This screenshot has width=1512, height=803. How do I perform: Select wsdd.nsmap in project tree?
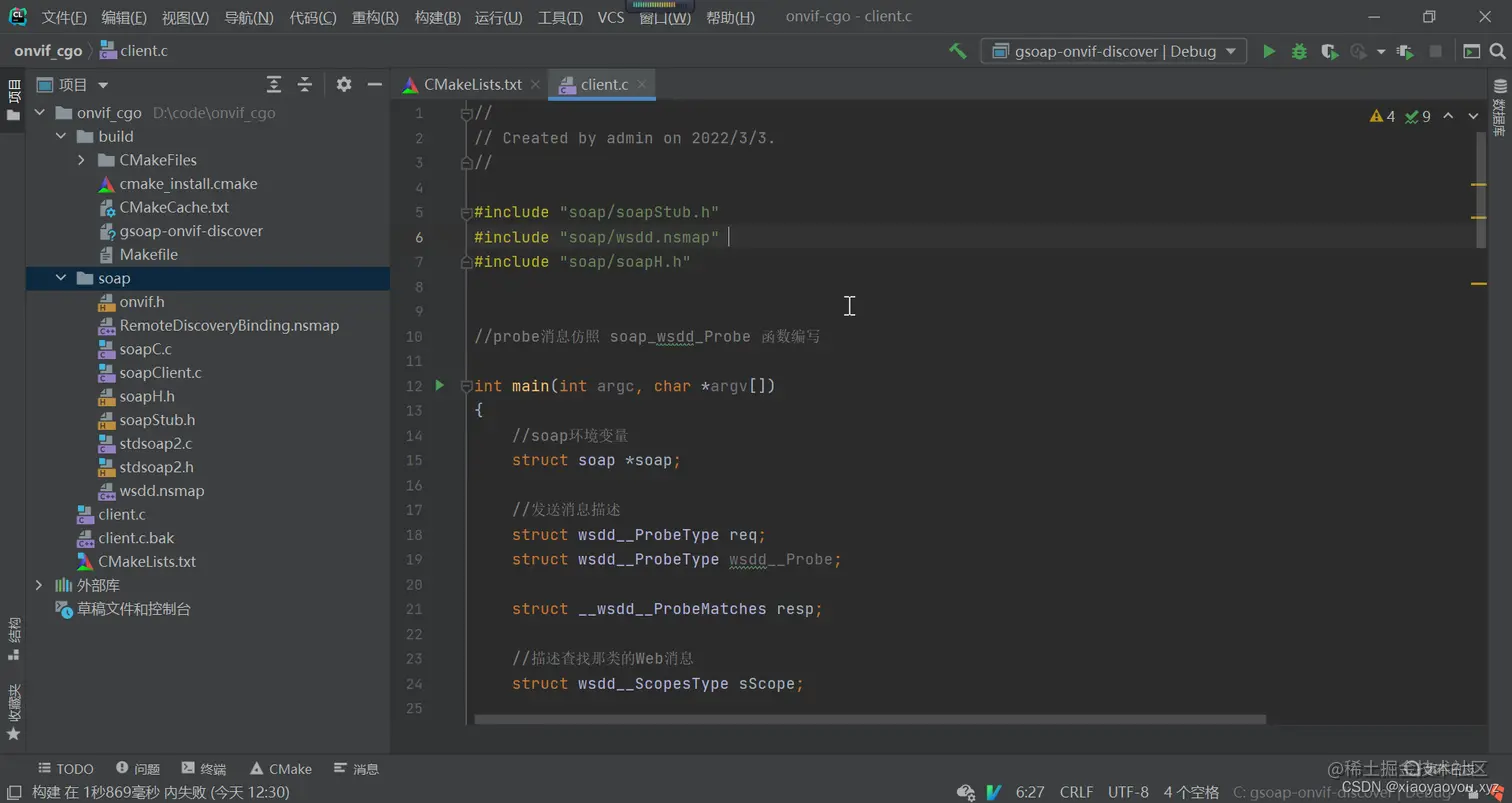[162, 491]
